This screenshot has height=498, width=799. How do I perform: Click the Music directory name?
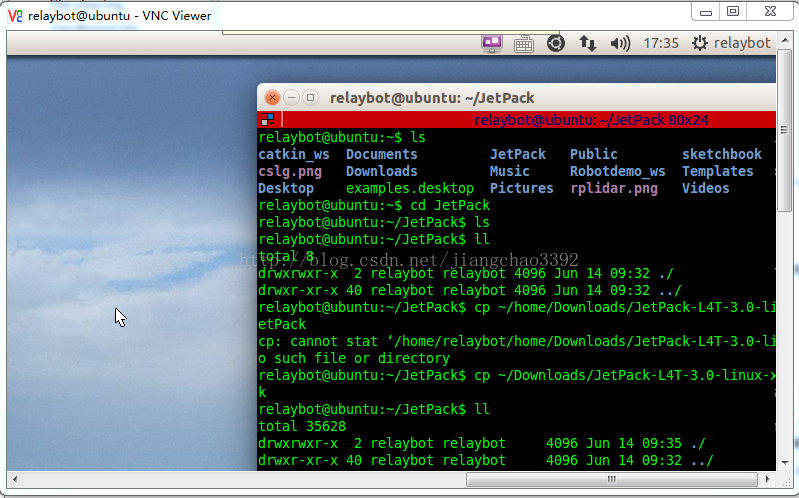point(510,171)
